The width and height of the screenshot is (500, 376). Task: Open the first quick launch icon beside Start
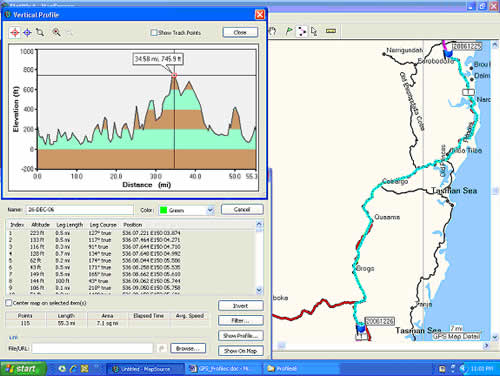[x=62, y=369]
